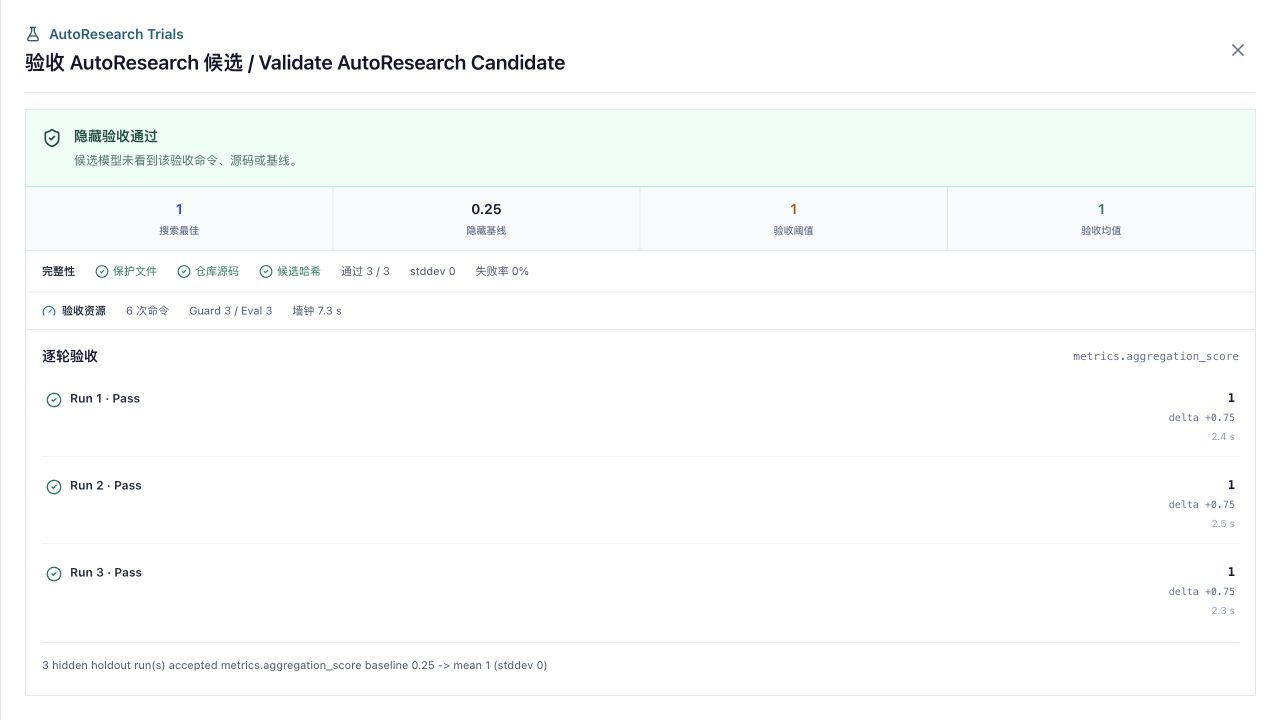Viewport: 1280px width, 720px height.
Task: Click the 失败率 0% text
Action: (x=502, y=271)
